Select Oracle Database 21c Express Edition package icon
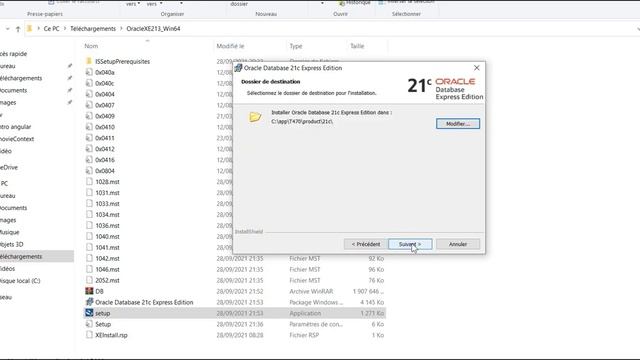 89,302
